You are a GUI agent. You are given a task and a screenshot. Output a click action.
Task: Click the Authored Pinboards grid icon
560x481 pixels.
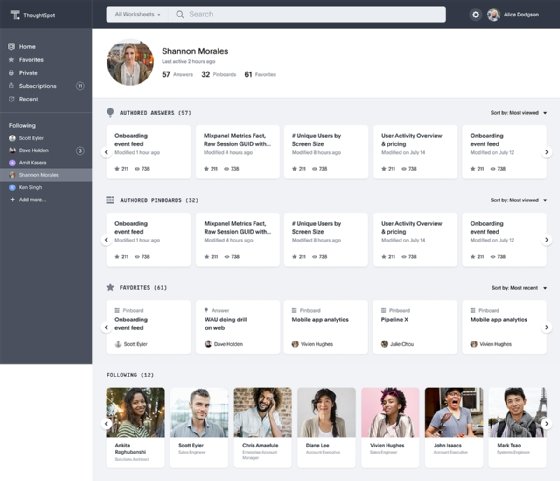110,200
